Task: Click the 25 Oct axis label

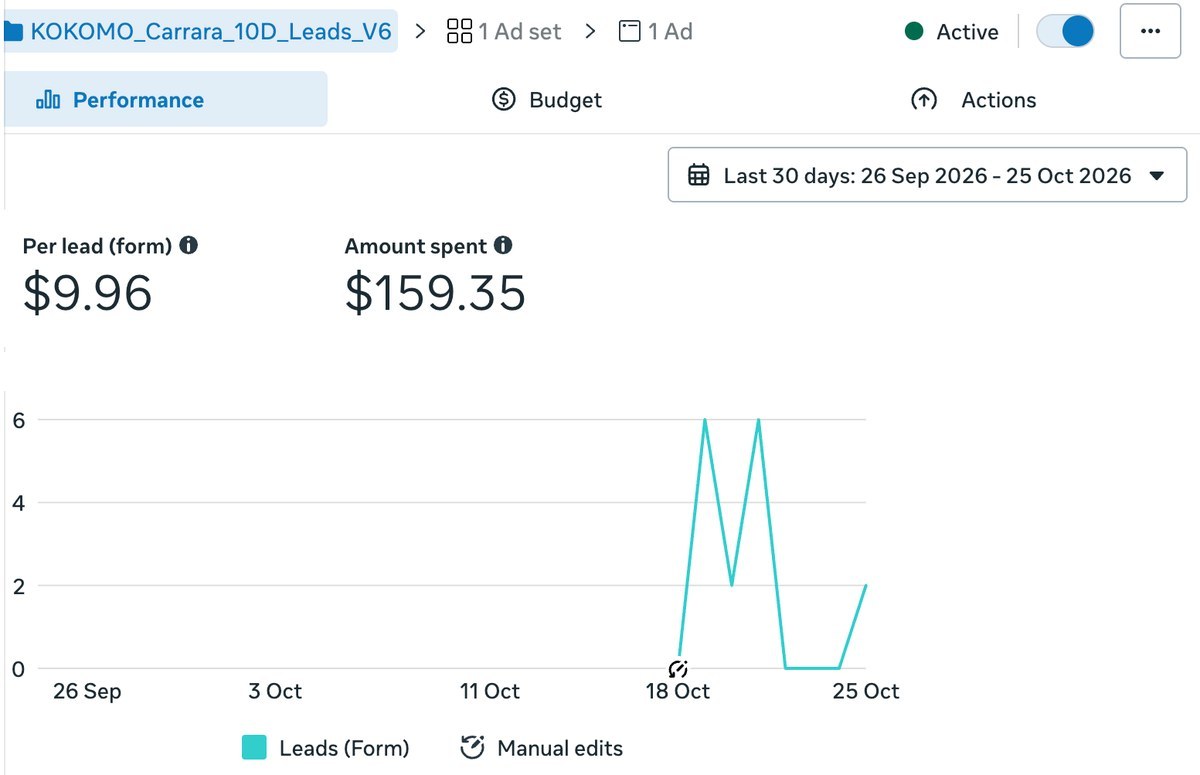Action: click(866, 691)
